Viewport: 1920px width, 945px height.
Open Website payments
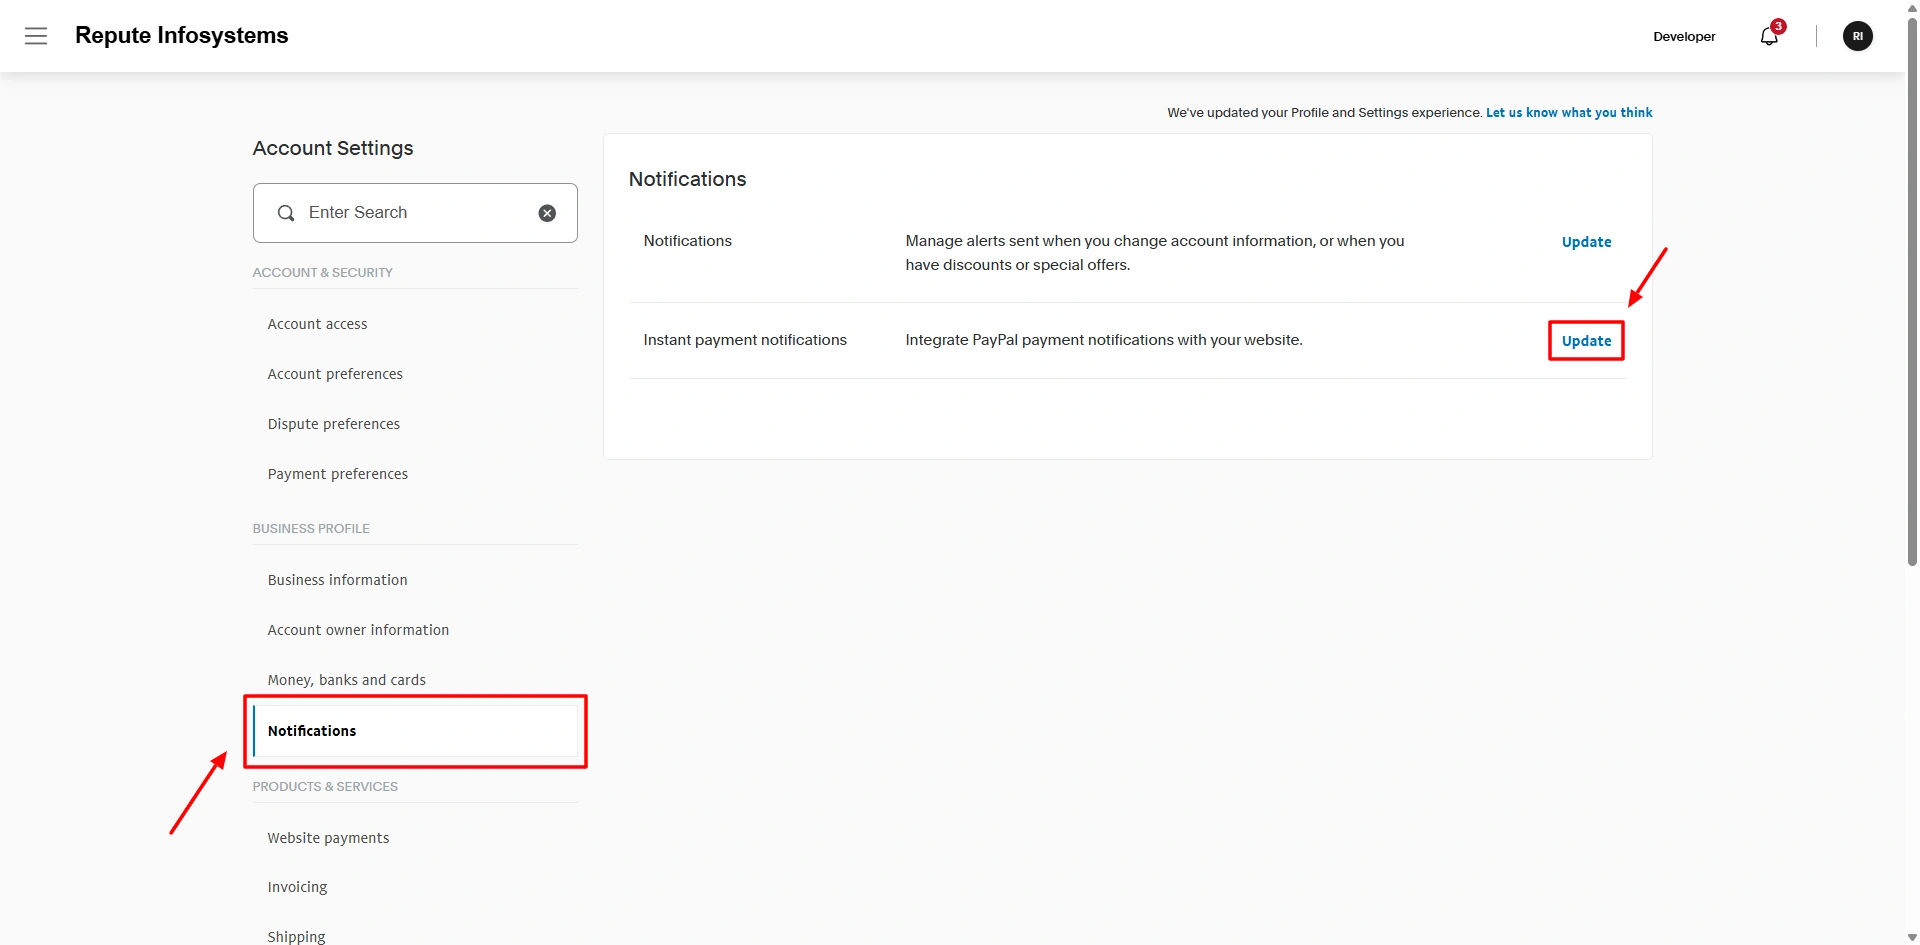pos(328,838)
